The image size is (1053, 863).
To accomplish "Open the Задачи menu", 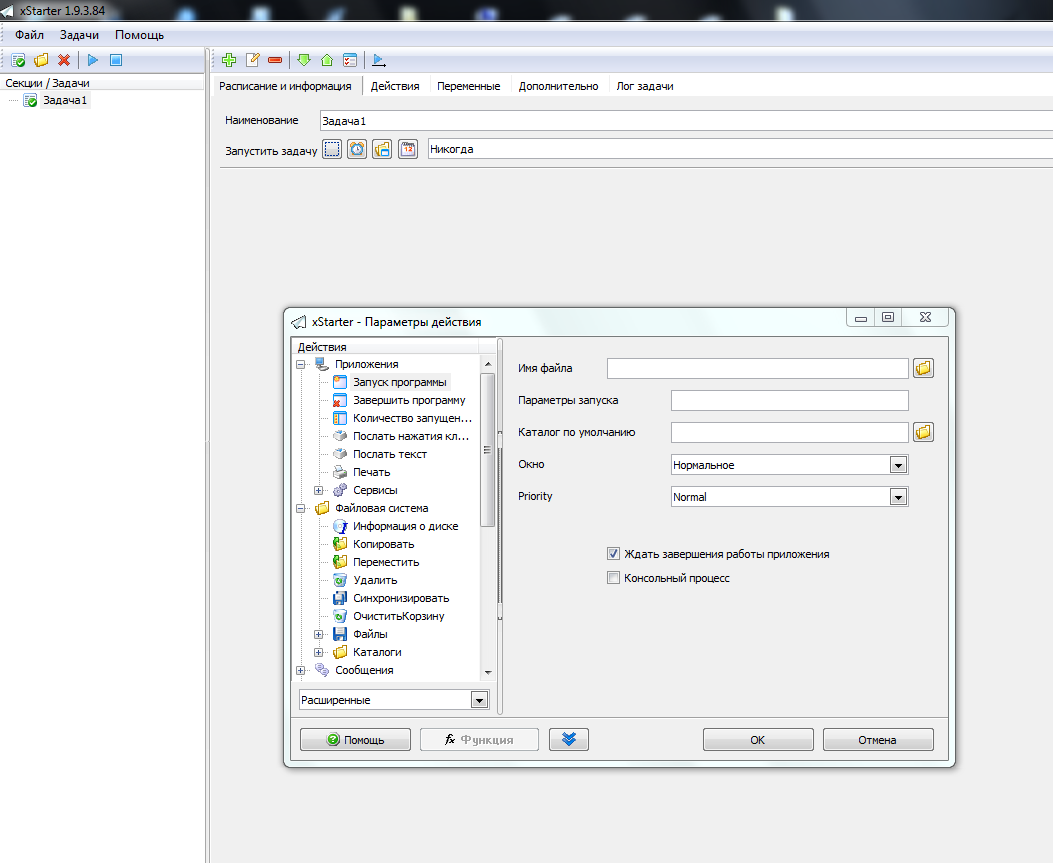I will (x=79, y=35).
